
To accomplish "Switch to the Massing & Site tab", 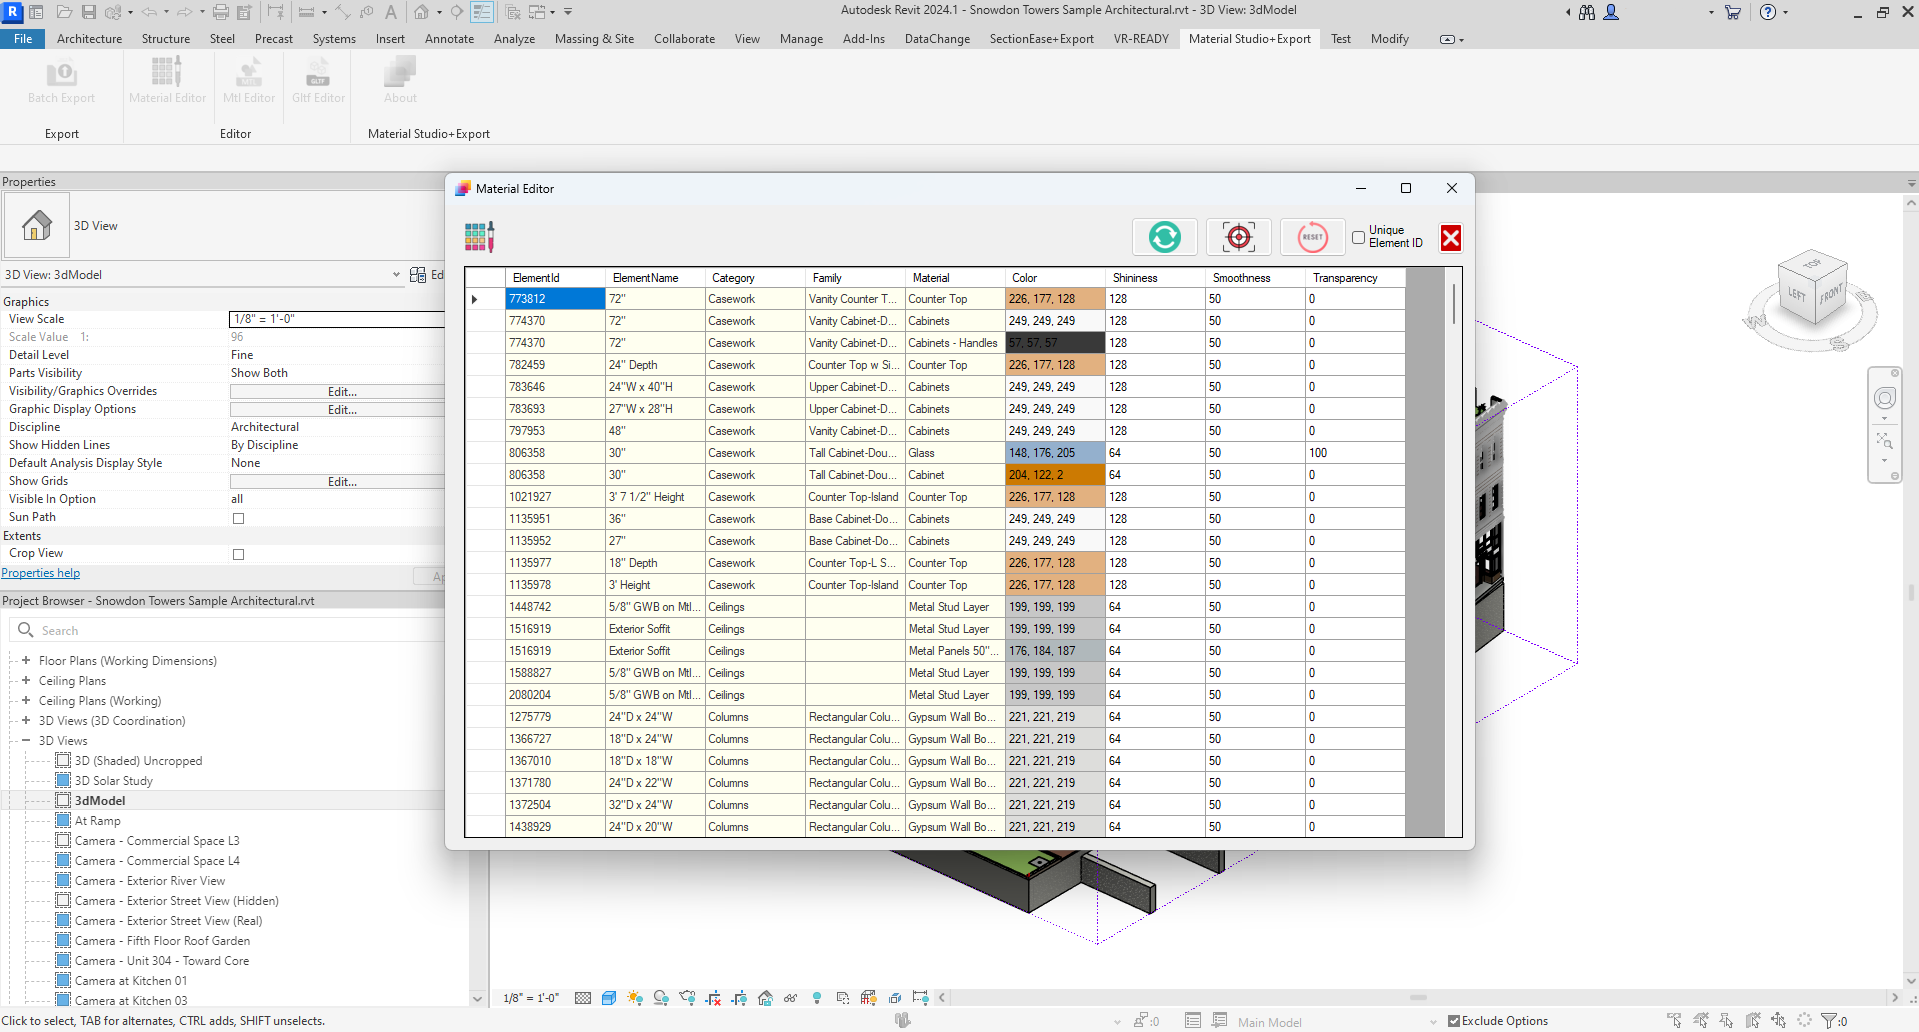I will click(594, 39).
